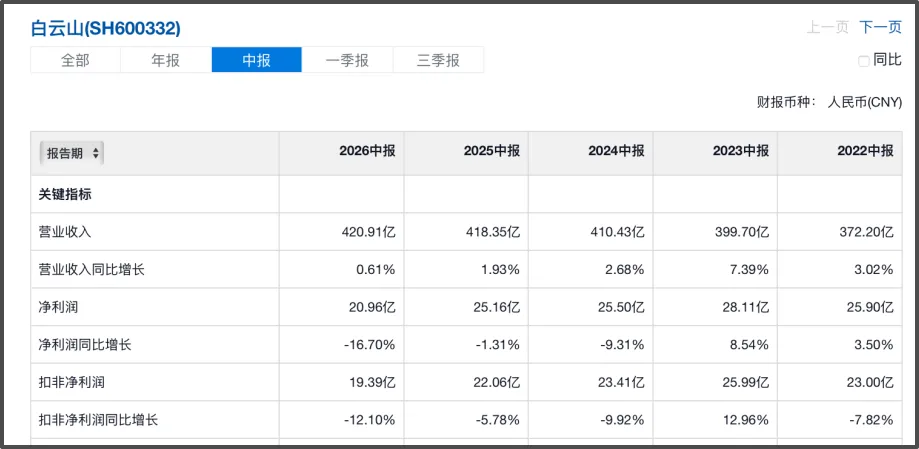The height and width of the screenshot is (449, 919).
Task: Click the 净利润同比增长 row label
Action: tap(85, 345)
